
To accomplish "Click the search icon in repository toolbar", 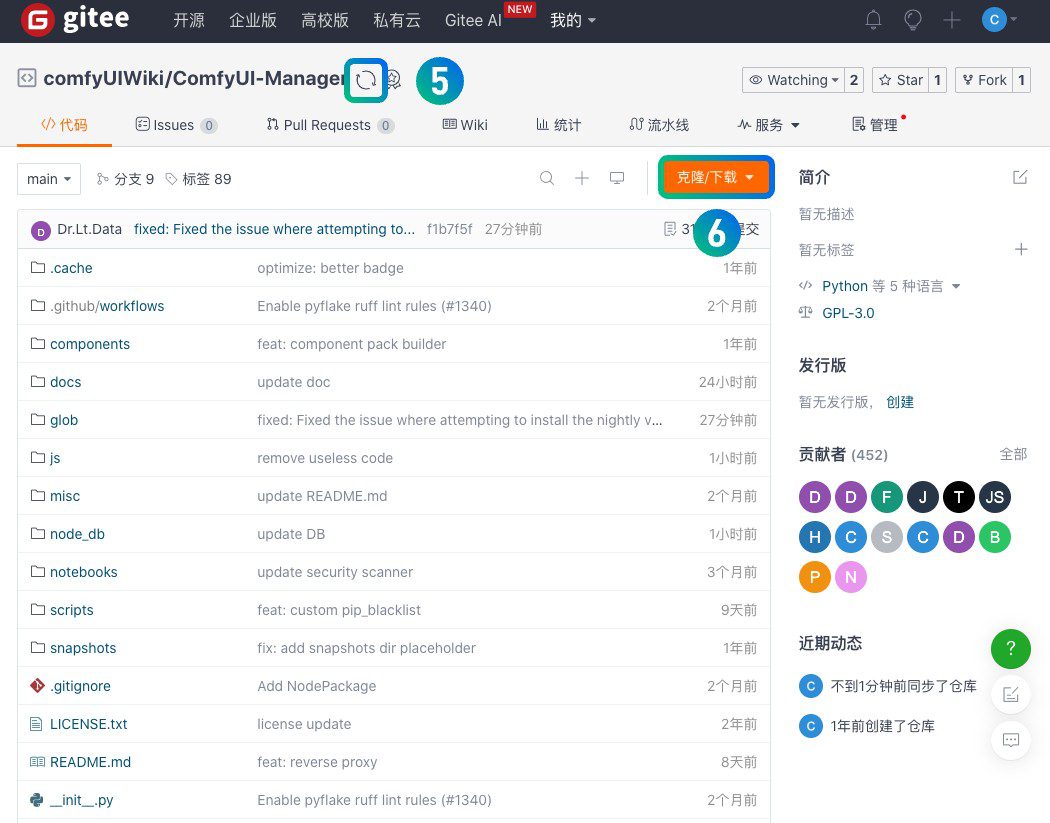I will tap(547, 178).
